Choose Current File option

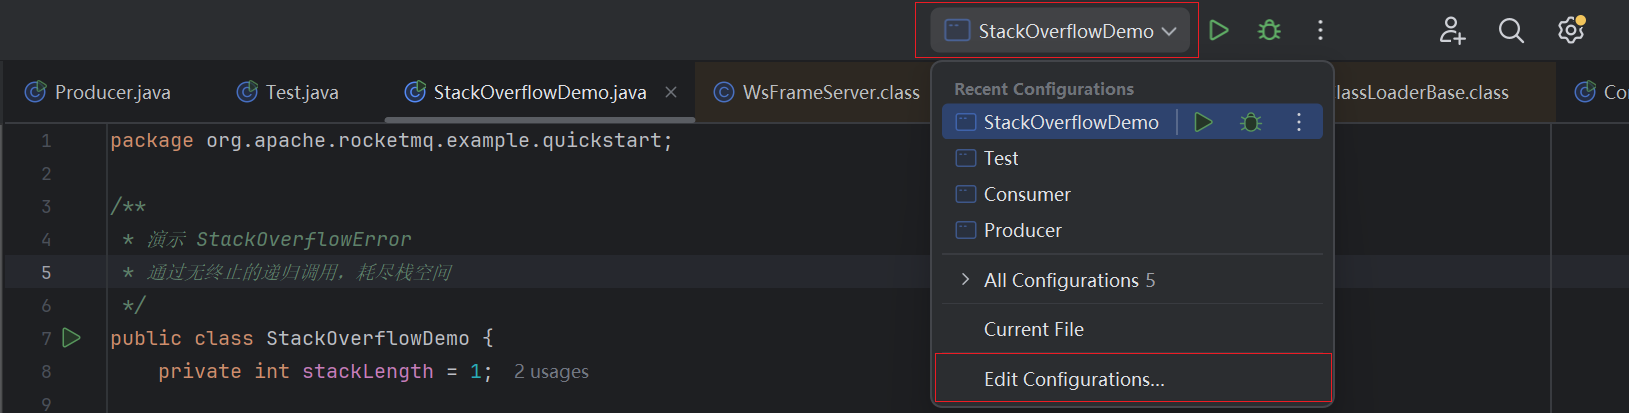click(x=1033, y=329)
